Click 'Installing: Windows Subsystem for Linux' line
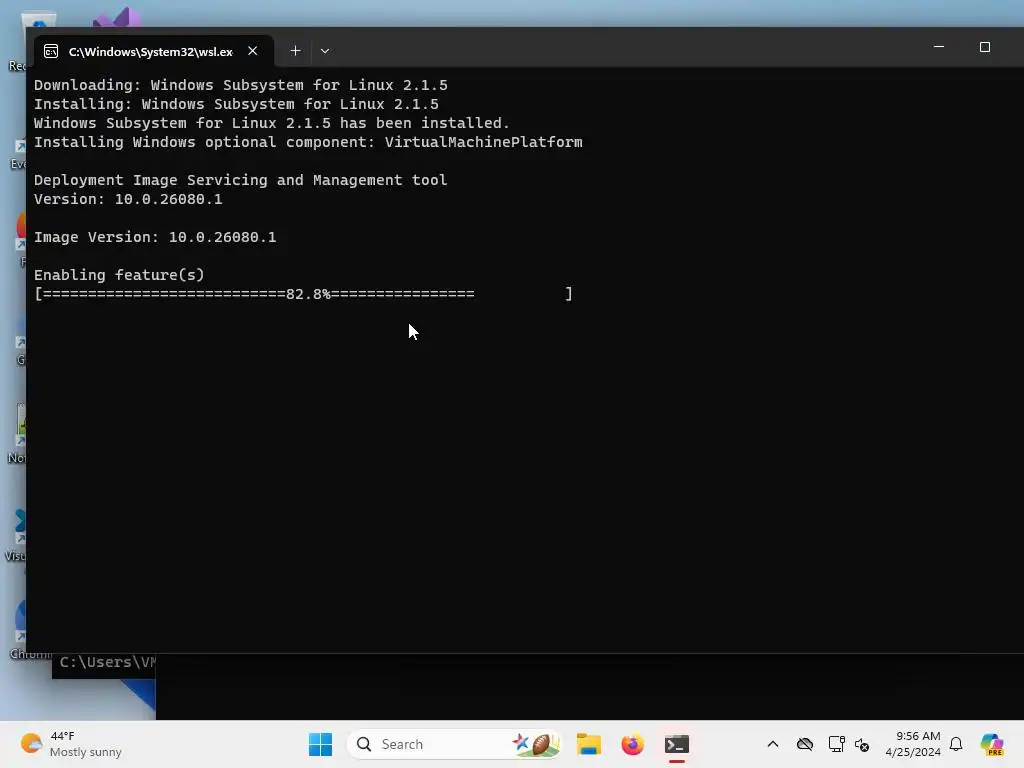This screenshot has width=1024, height=768. pyautogui.click(x=236, y=104)
